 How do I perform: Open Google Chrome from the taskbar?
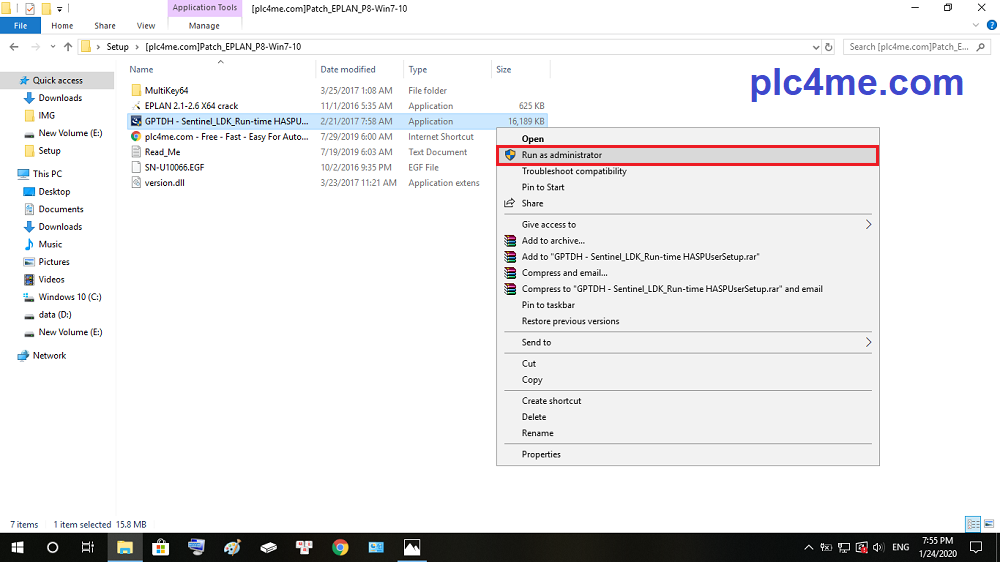(x=340, y=547)
